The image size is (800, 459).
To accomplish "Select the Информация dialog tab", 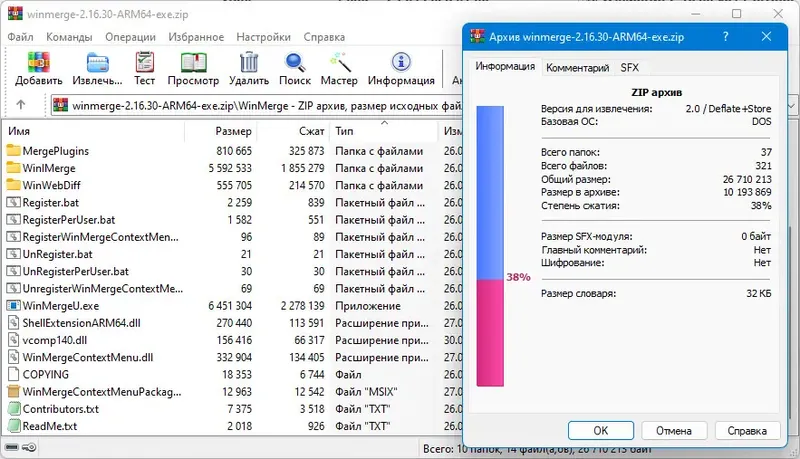I will [505, 66].
